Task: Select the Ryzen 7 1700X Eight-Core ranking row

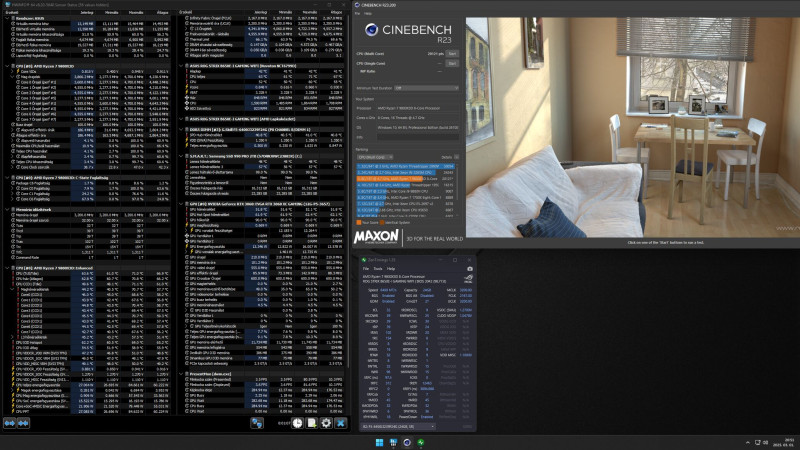Action: [x=406, y=197]
